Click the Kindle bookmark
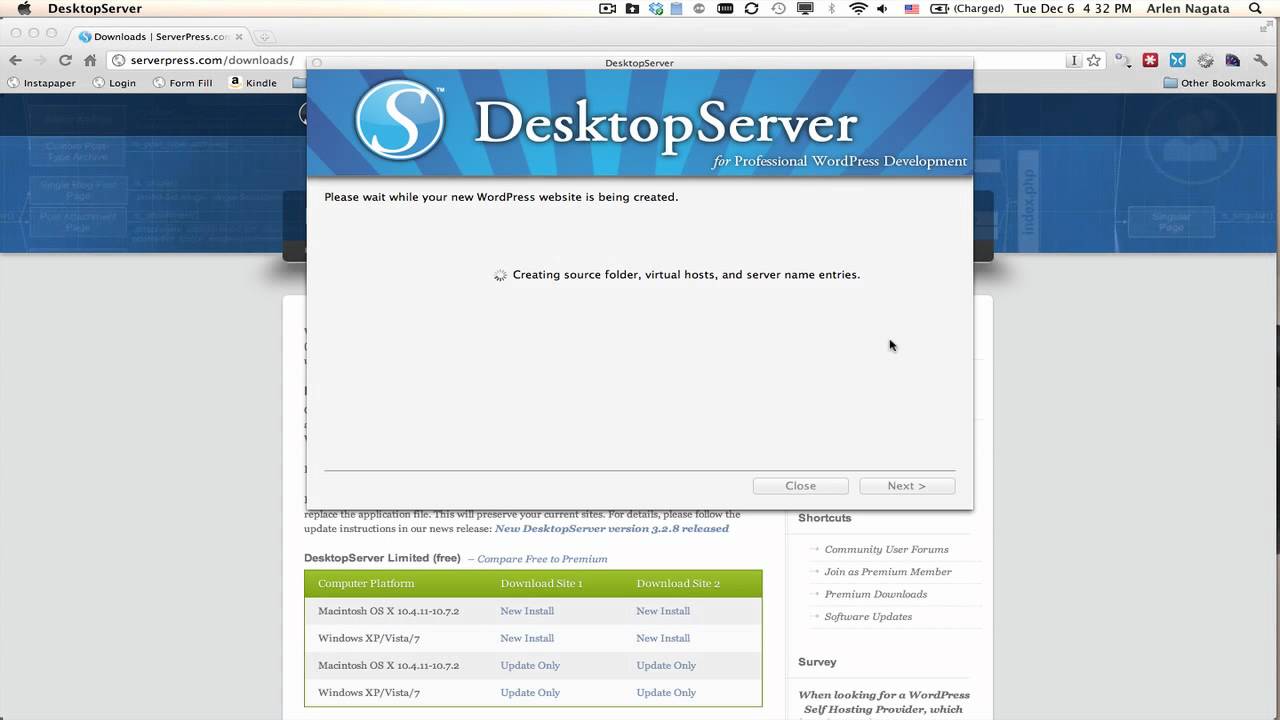1280x720 pixels. pos(253,83)
